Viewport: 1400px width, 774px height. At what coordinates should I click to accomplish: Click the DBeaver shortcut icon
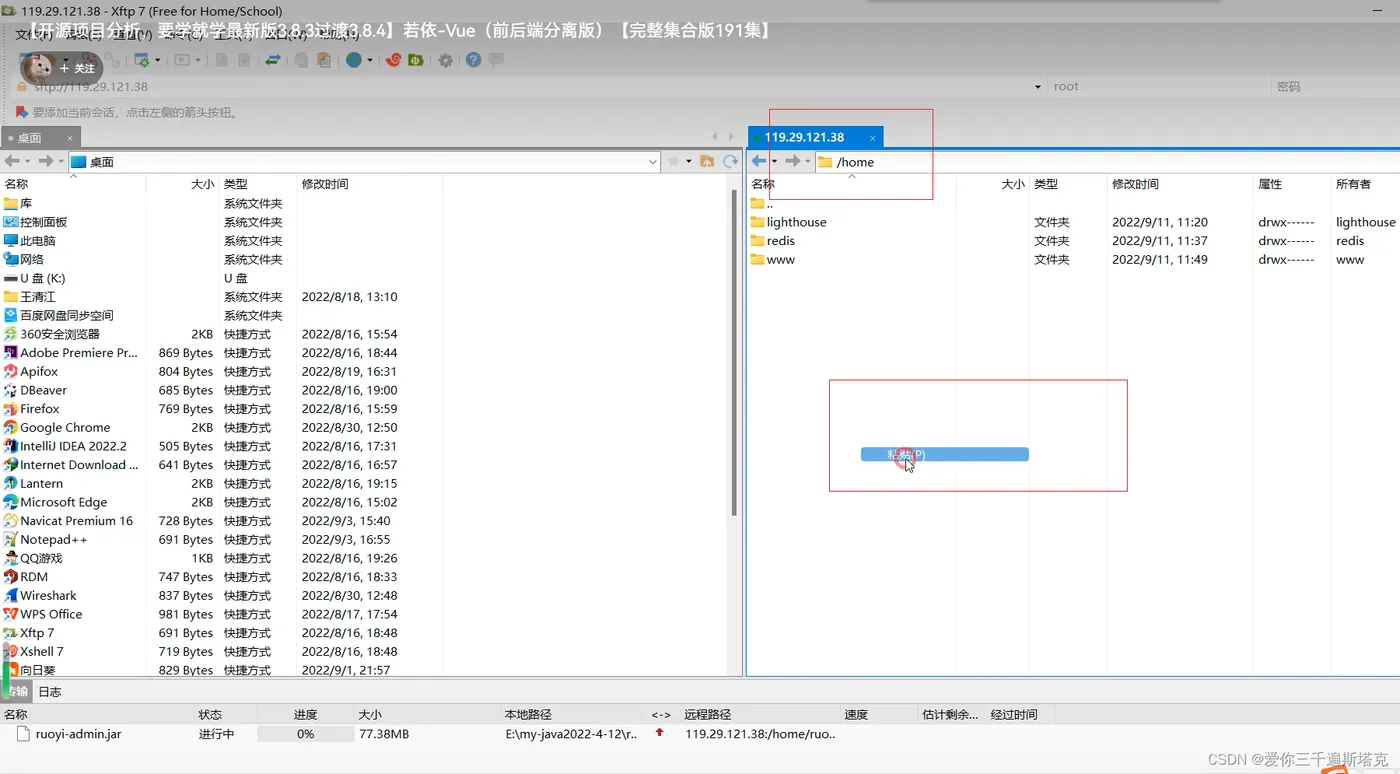click(11, 390)
